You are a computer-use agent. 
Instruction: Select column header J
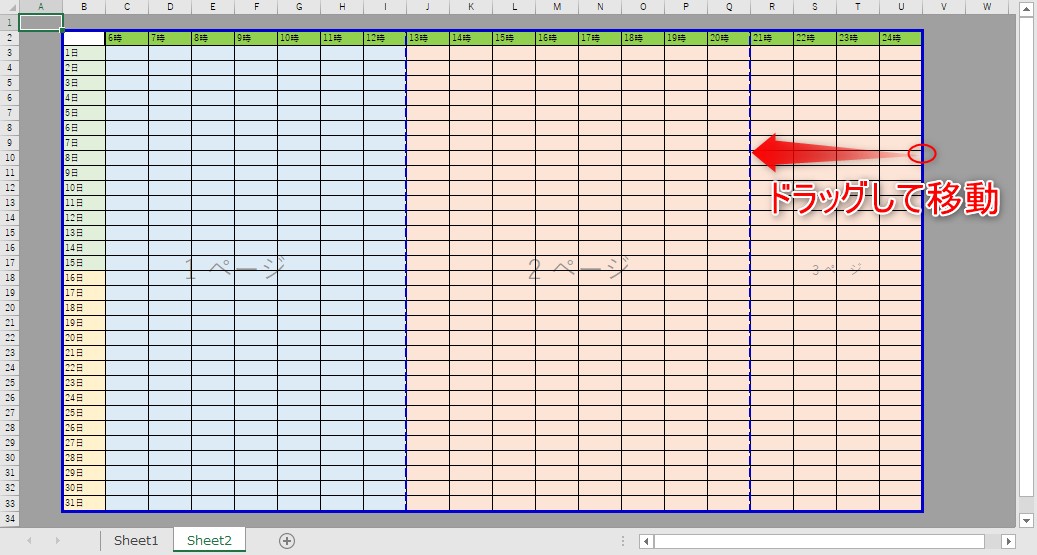[x=427, y=7]
